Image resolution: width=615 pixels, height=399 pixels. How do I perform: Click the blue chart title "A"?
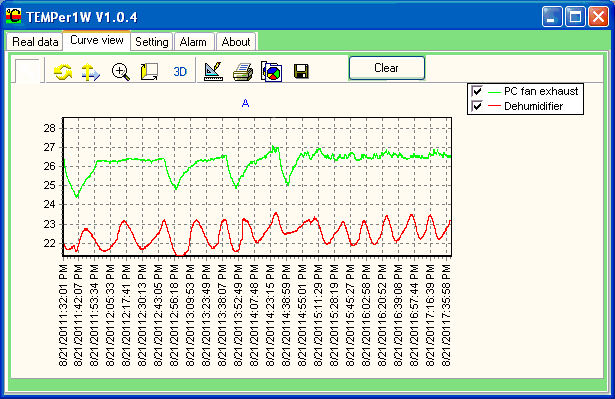(x=246, y=103)
